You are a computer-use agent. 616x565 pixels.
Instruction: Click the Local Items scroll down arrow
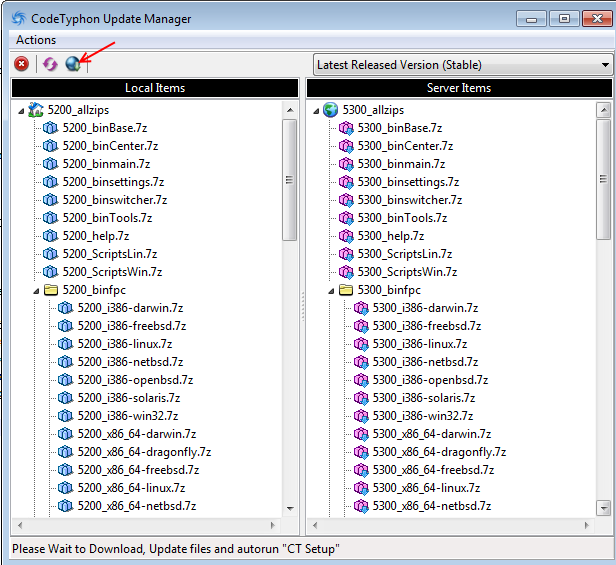[290, 508]
